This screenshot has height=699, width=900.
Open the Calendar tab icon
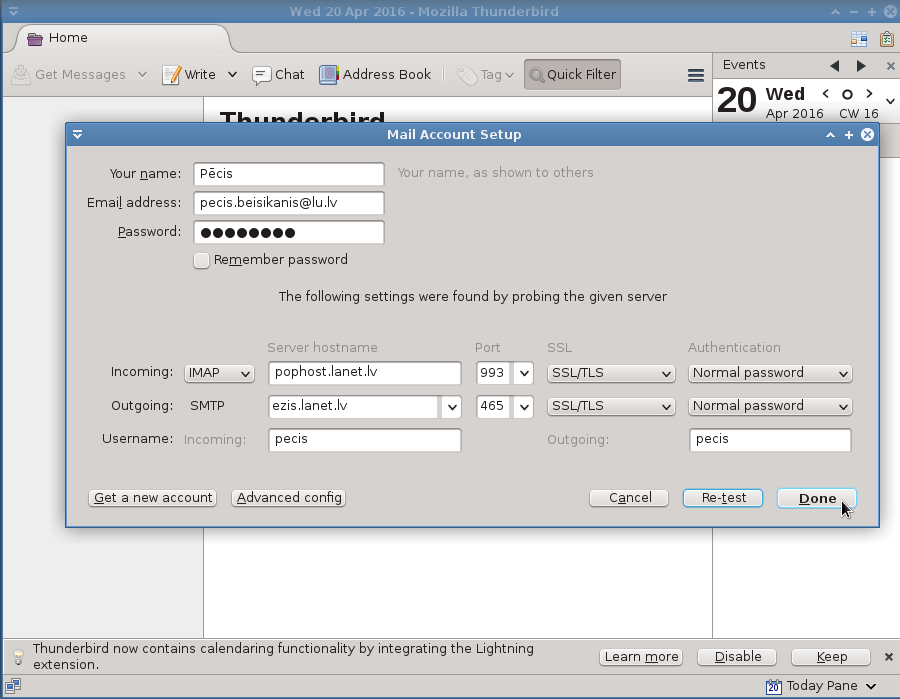pyautogui.click(x=859, y=38)
